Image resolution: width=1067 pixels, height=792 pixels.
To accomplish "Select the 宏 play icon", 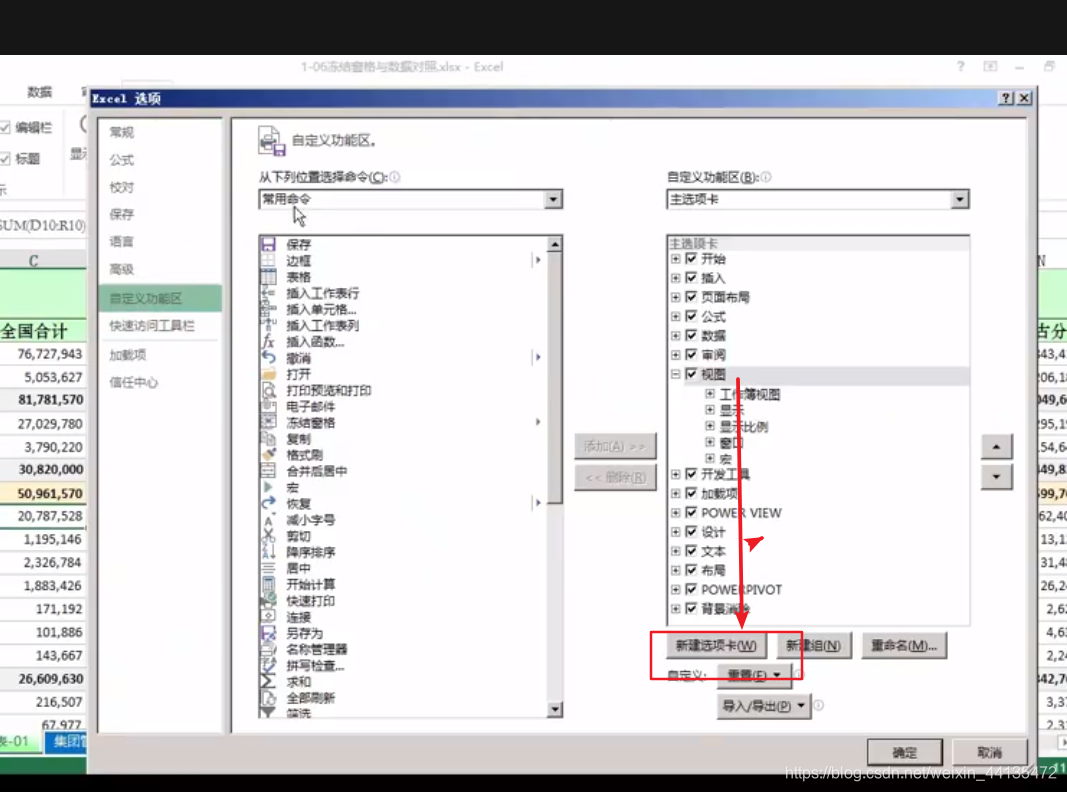I will 269,487.
